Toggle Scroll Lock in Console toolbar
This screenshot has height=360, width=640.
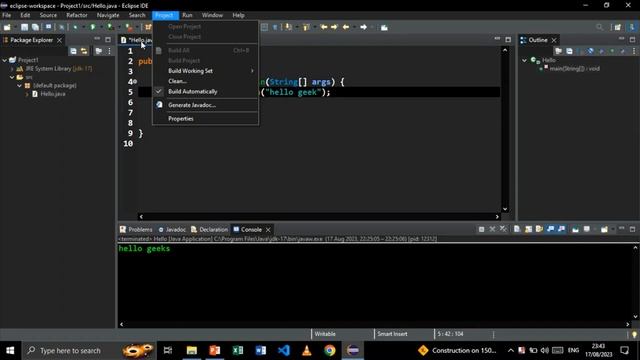point(528,229)
